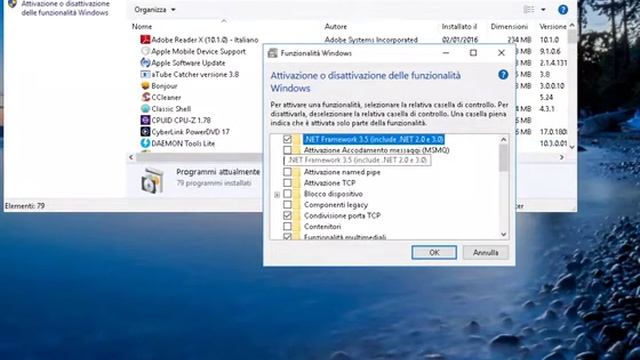Click programs list scroll up arrow

[572, 25]
